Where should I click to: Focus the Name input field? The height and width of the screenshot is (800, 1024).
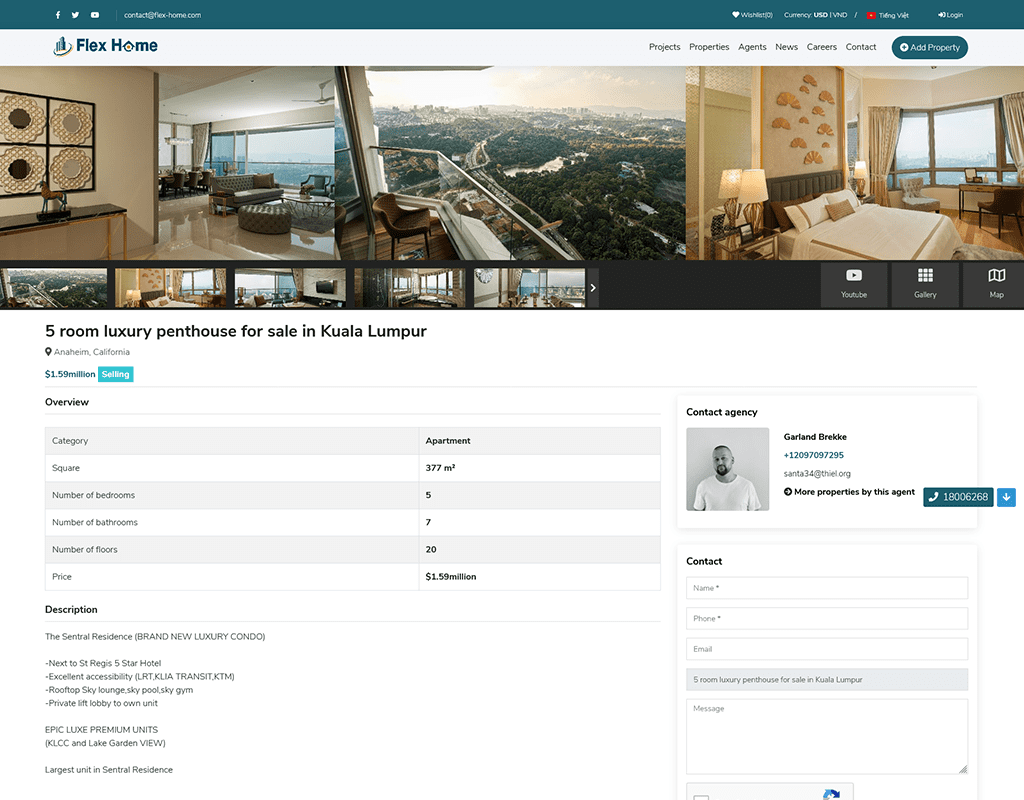827,588
